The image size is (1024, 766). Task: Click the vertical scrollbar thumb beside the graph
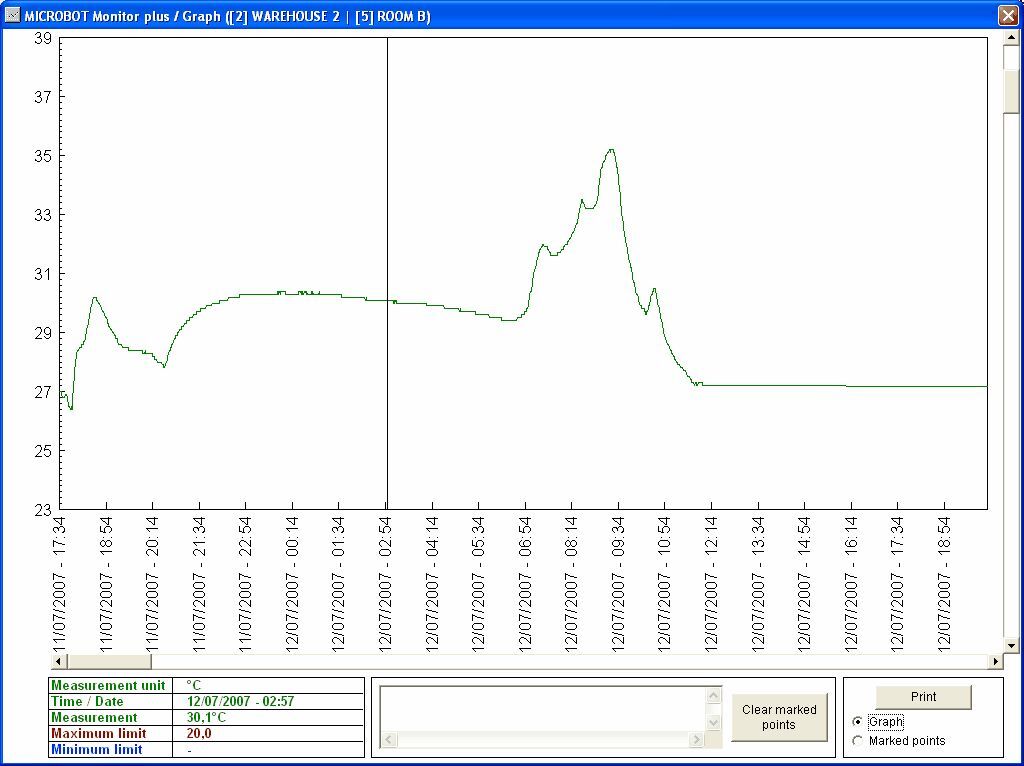click(x=1011, y=92)
